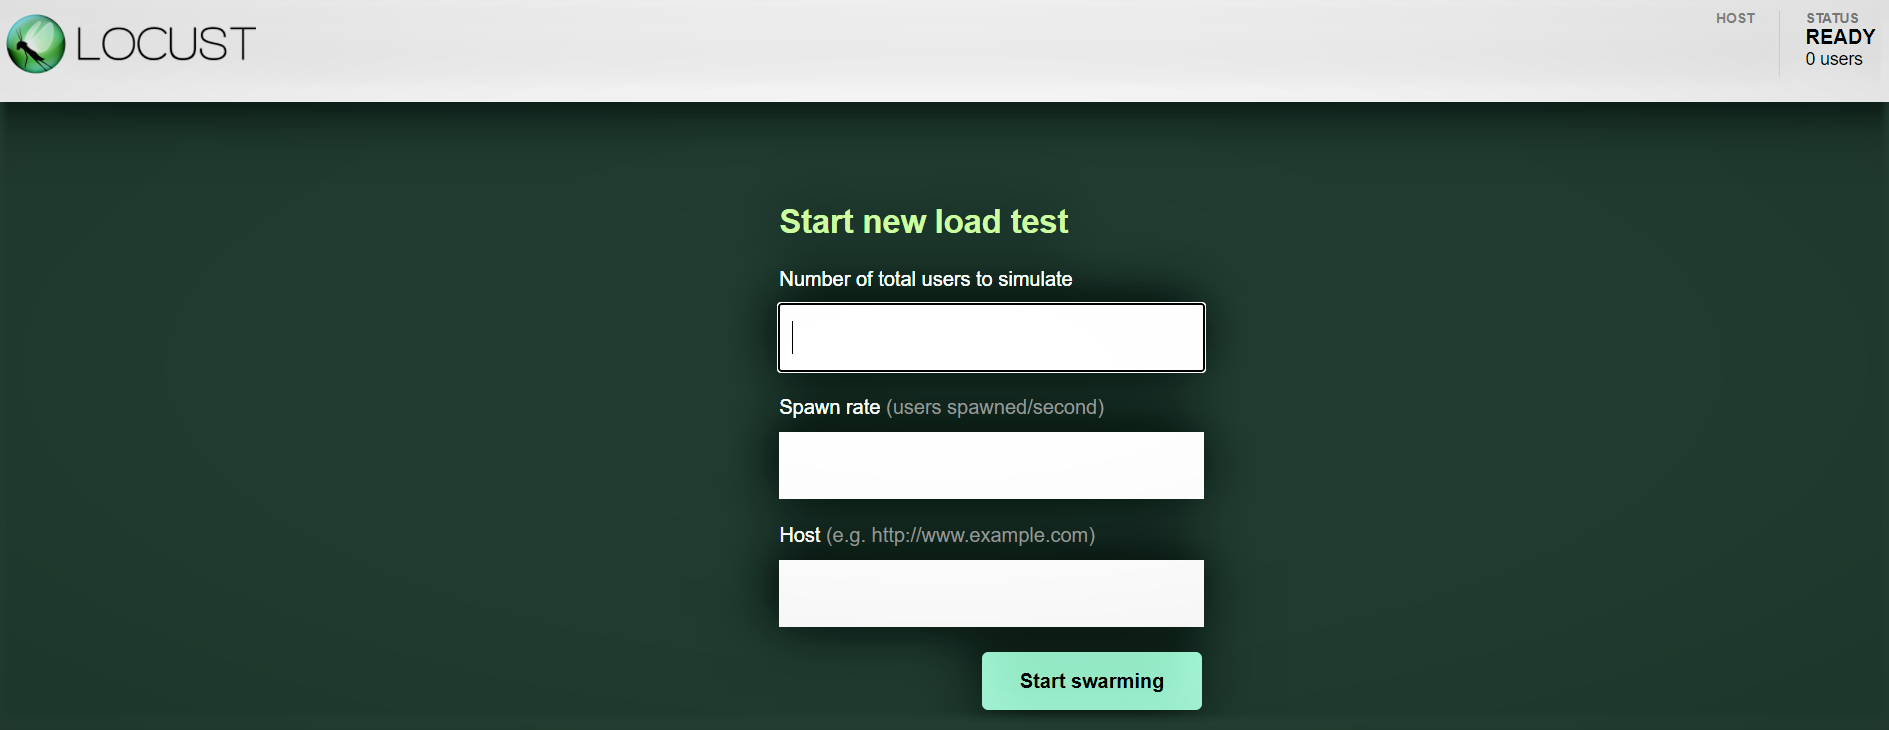Click the READY status indicator
Viewport: 1889px width, 730px height.
tap(1840, 37)
